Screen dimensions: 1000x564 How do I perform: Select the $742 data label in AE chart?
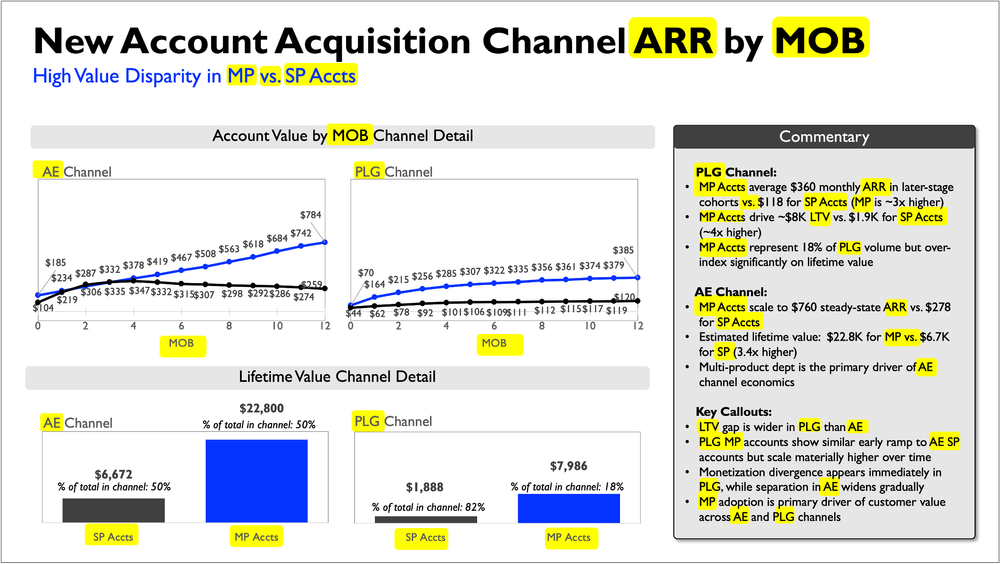[x=301, y=233]
